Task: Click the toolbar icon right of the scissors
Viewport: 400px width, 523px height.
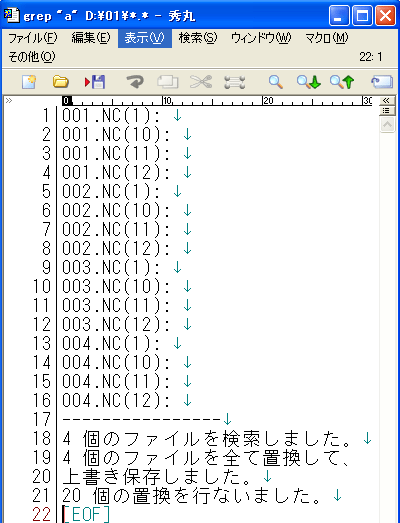Action: (235, 82)
